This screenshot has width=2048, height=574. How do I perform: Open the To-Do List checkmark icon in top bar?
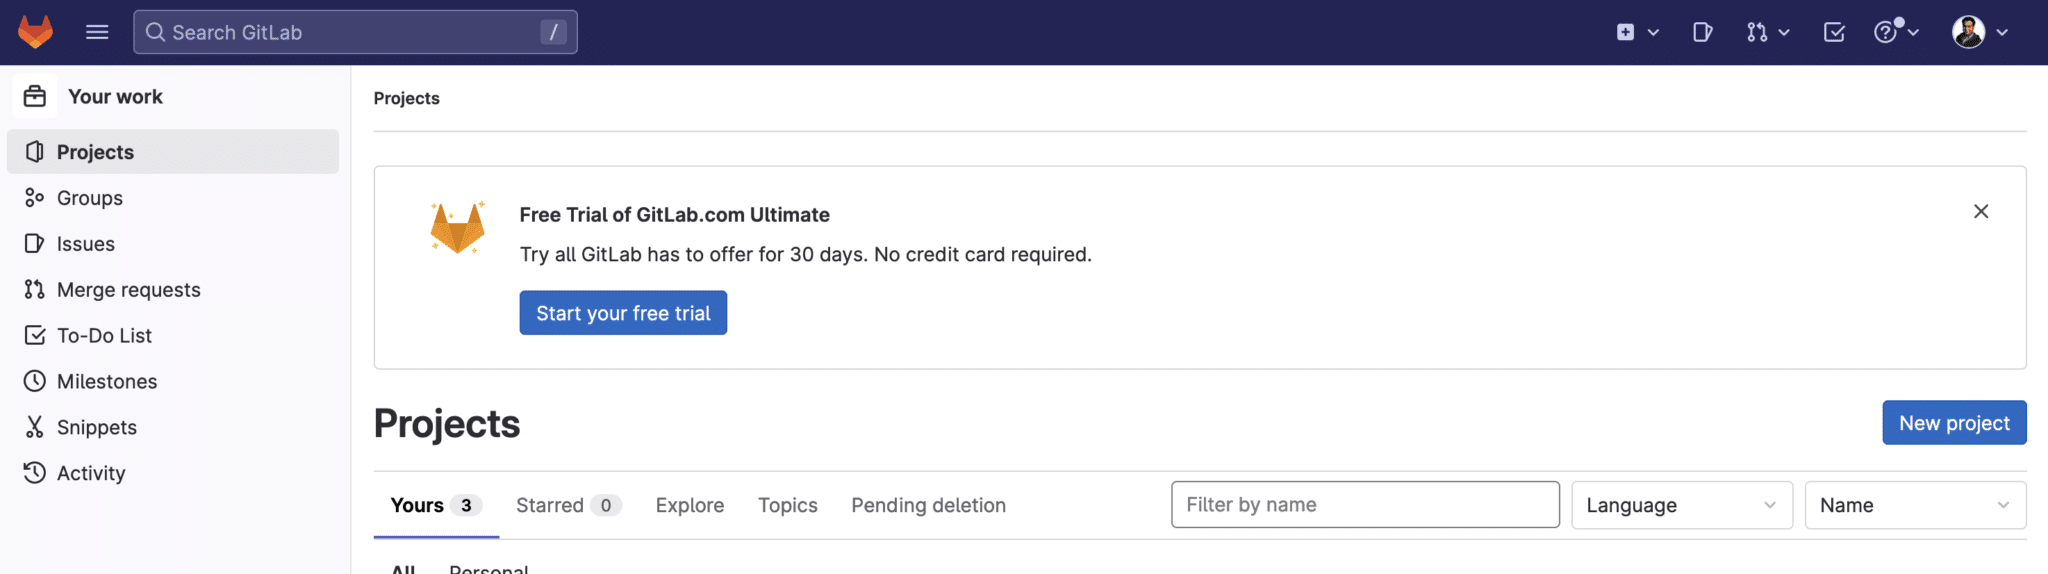click(1834, 32)
